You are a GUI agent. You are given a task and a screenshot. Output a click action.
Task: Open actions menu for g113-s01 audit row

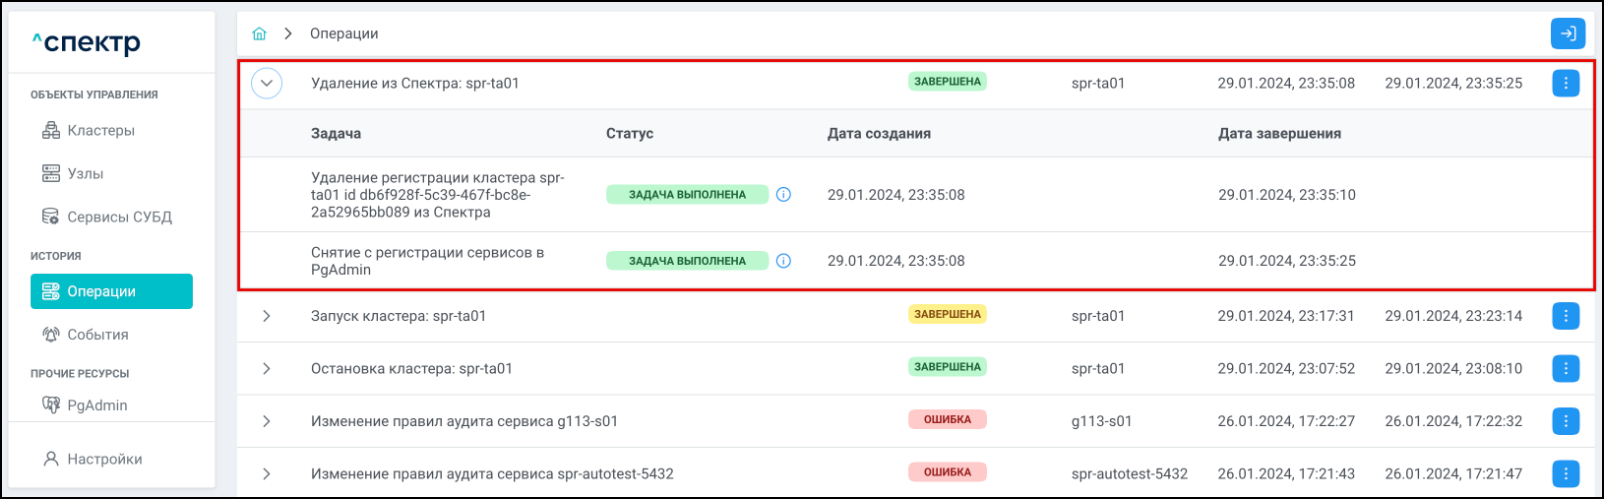[1565, 421]
